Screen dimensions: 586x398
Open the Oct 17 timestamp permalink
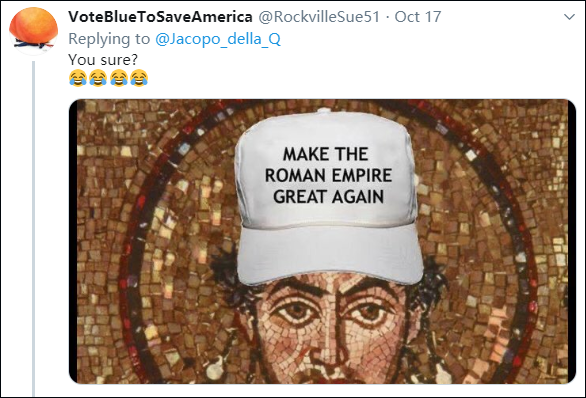(x=418, y=17)
